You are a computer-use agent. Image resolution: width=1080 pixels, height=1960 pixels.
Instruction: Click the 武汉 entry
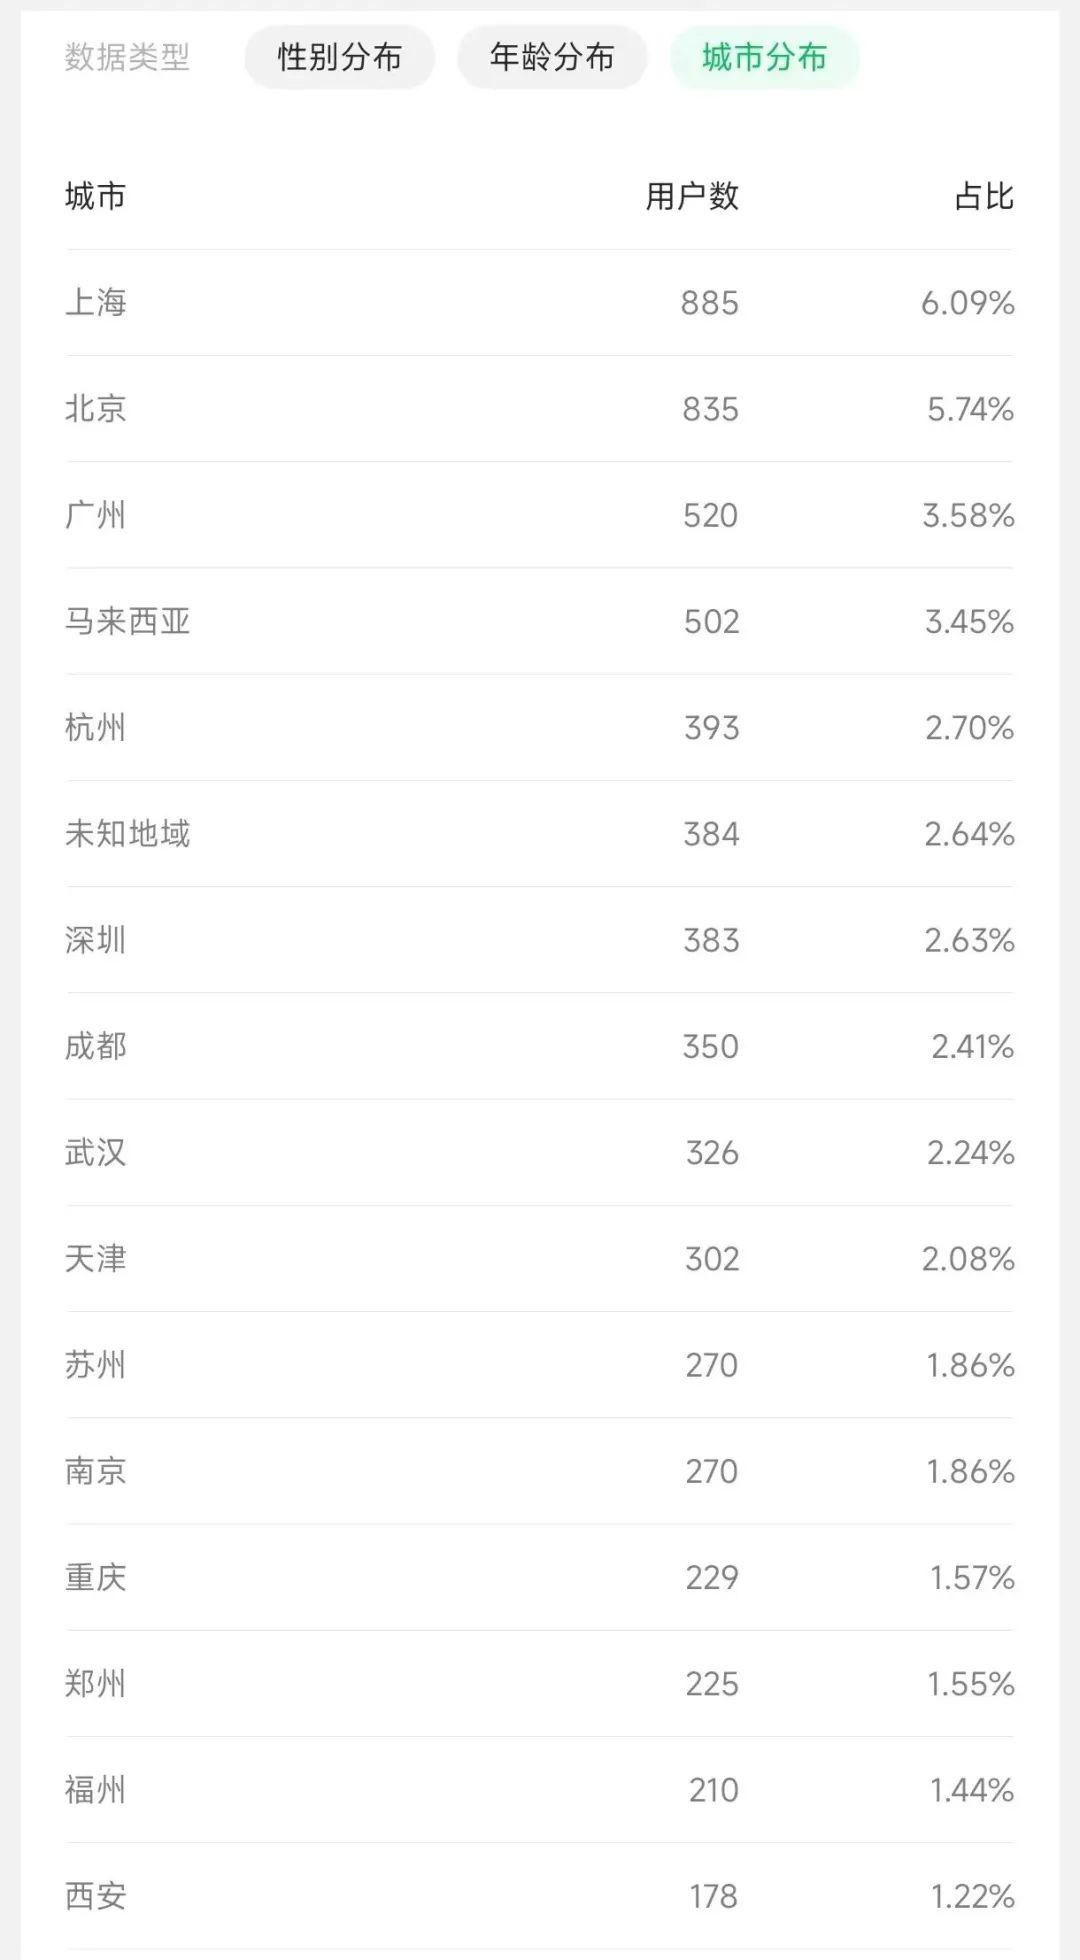pos(96,1152)
